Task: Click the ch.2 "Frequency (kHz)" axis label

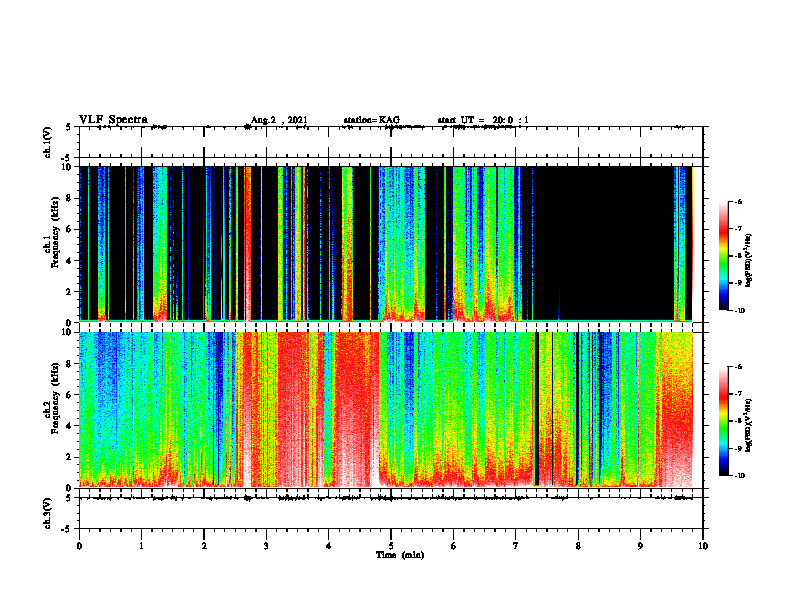Action: [55, 398]
